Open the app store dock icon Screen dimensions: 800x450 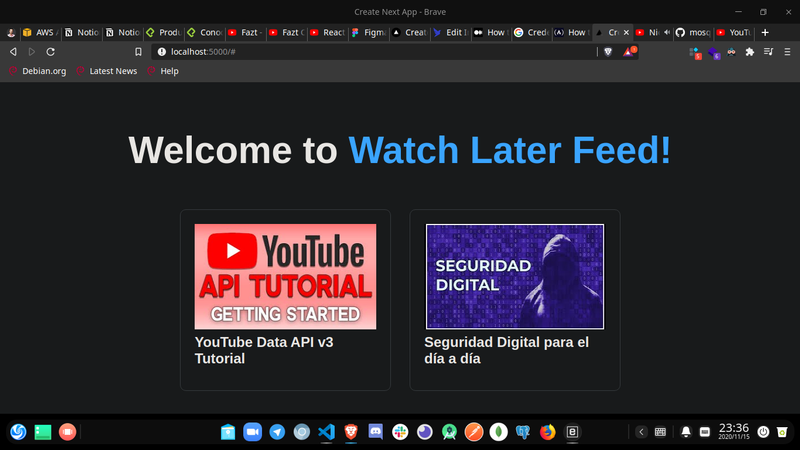click(228, 432)
